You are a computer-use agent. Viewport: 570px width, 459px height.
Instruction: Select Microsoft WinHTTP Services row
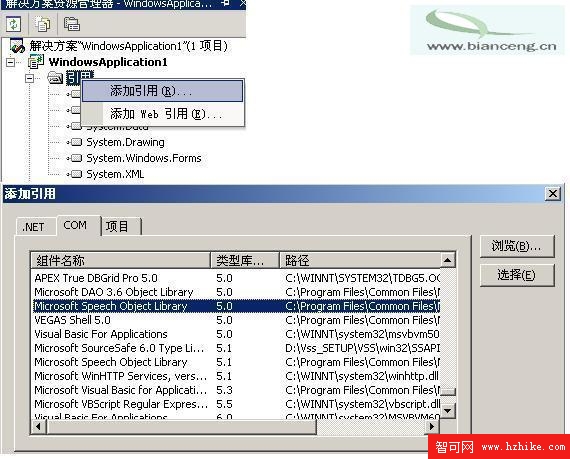(x=236, y=376)
